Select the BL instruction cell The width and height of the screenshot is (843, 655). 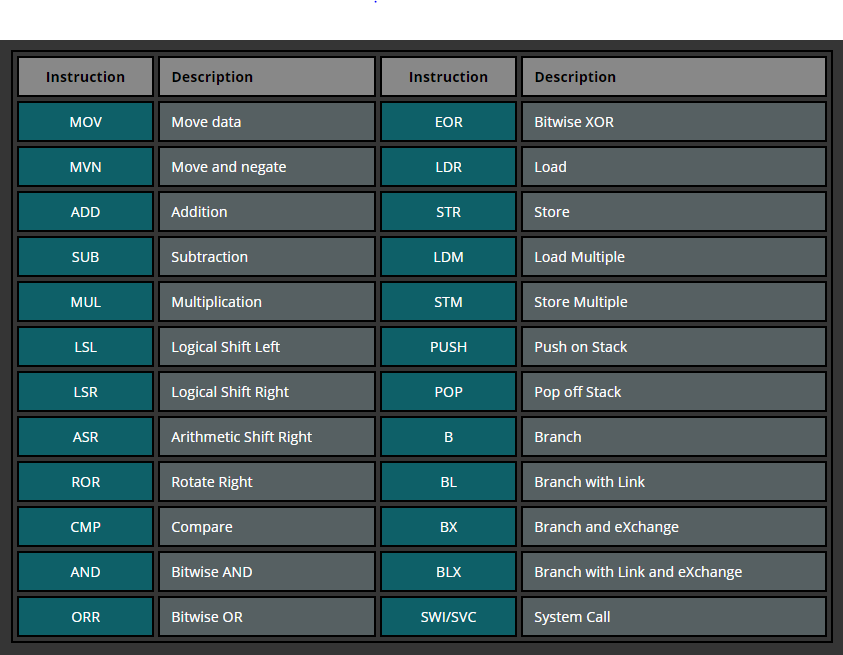click(x=448, y=482)
